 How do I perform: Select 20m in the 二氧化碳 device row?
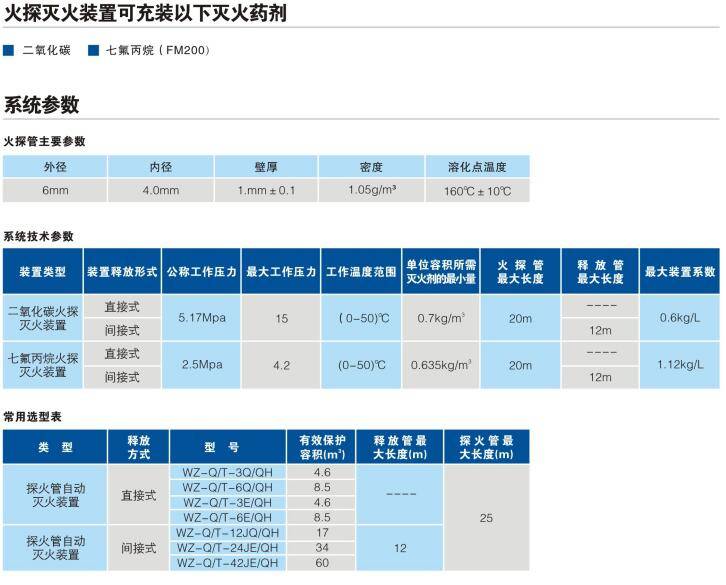[520, 319]
